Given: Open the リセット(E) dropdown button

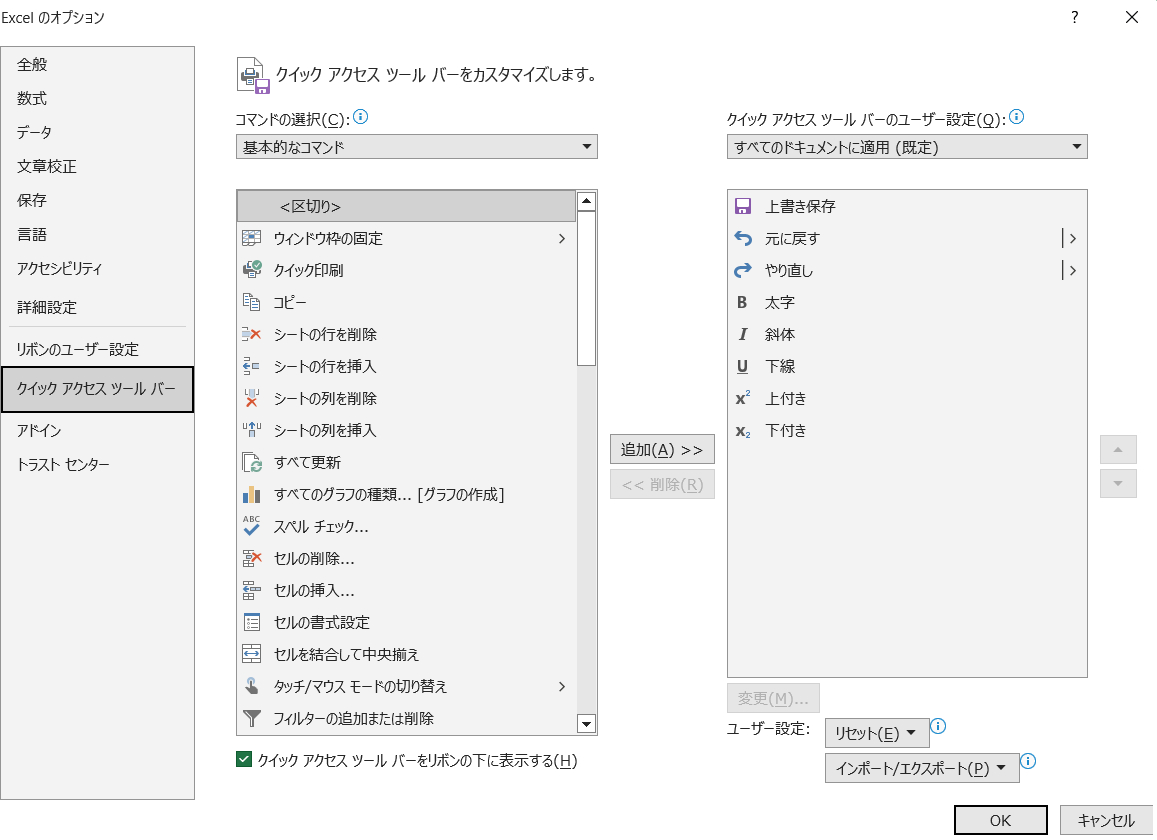Looking at the screenshot, I should [877, 733].
